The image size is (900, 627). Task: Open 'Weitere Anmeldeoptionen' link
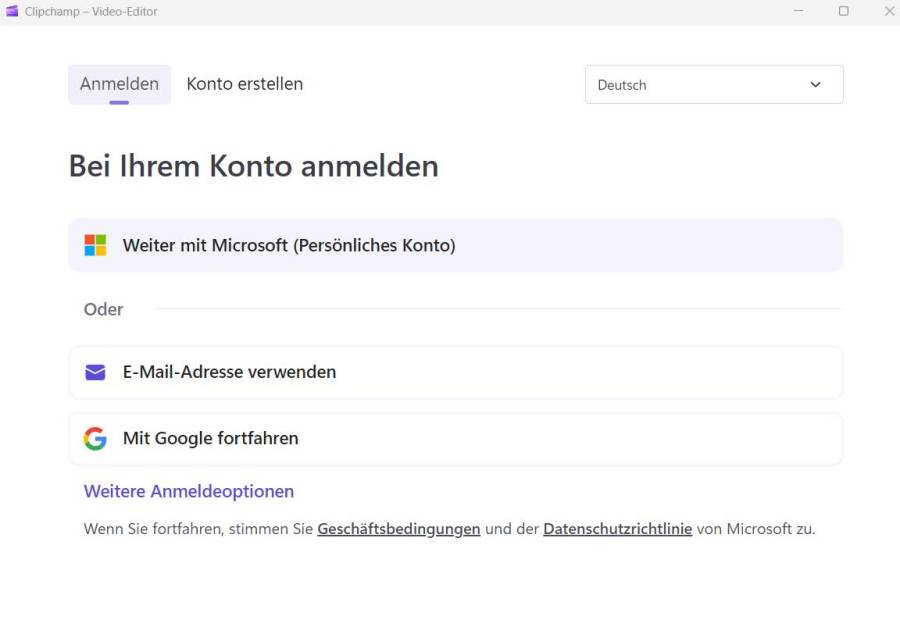click(188, 491)
